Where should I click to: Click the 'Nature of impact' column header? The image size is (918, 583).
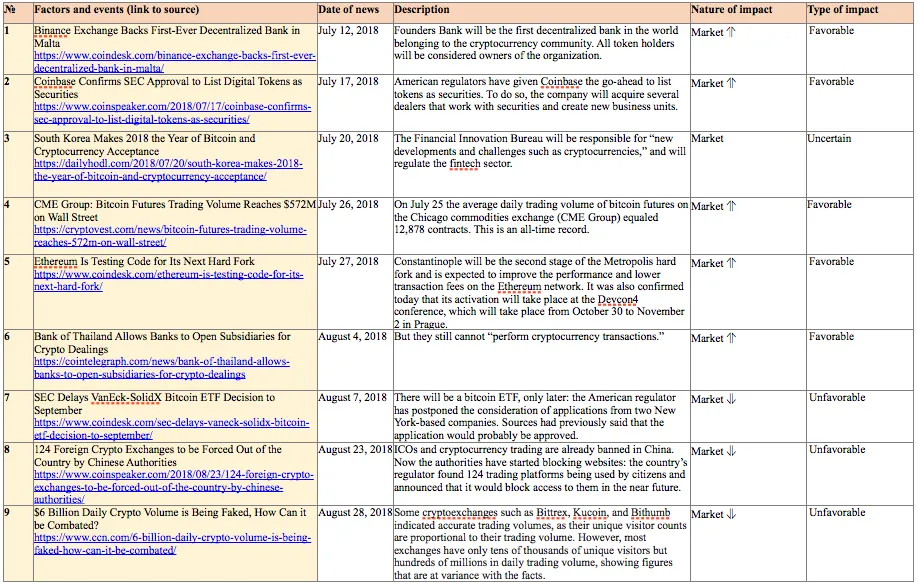(732, 9)
